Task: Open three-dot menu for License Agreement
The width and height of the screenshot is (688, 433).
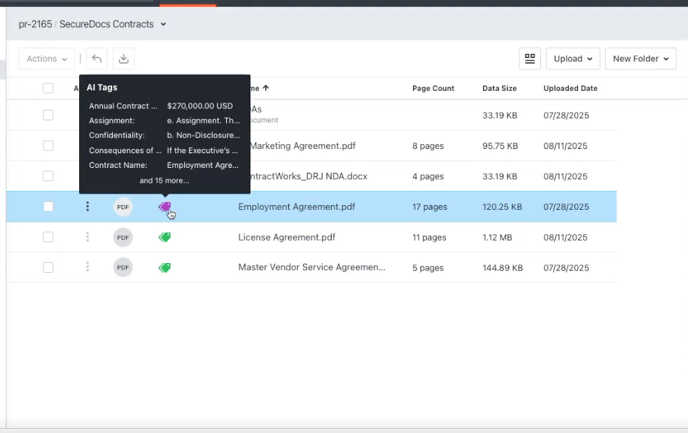Action: tap(87, 237)
